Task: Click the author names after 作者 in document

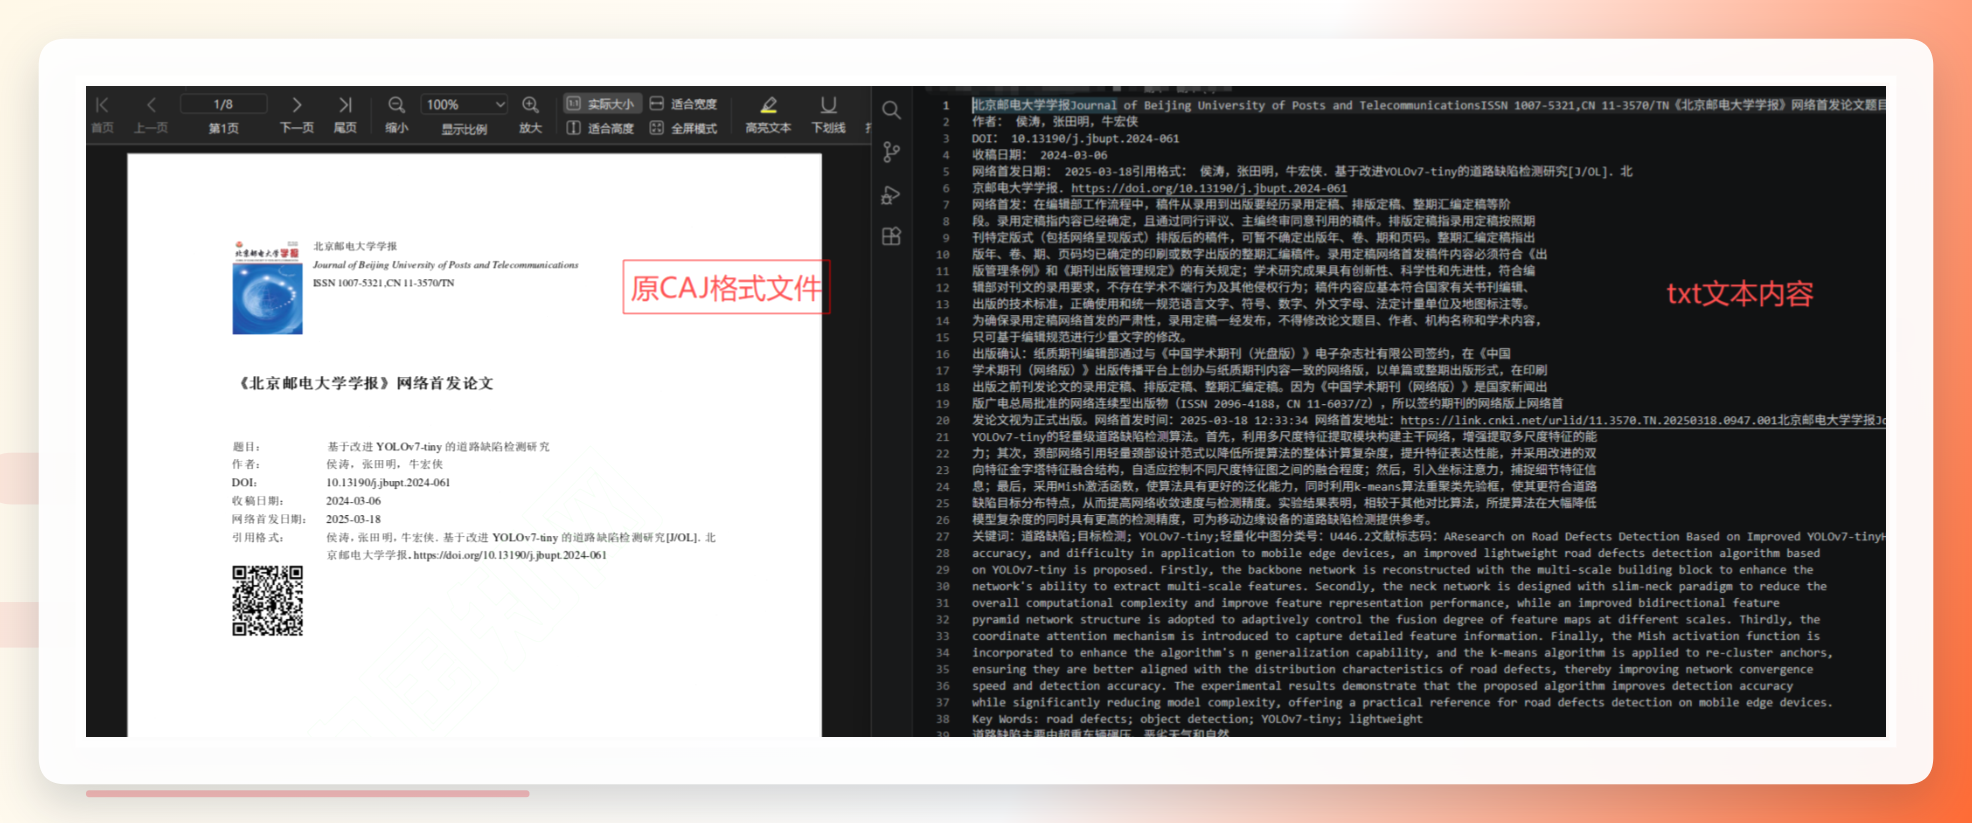Action: (x=384, y=464)
